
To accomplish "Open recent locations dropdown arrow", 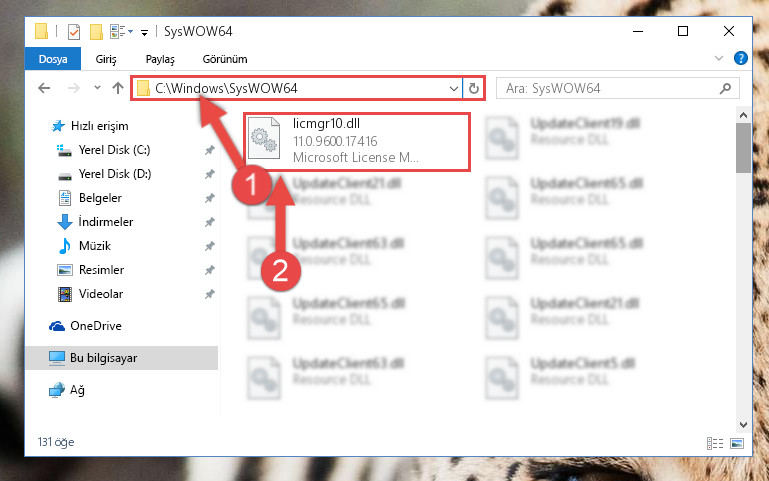I will coord(97,88).
